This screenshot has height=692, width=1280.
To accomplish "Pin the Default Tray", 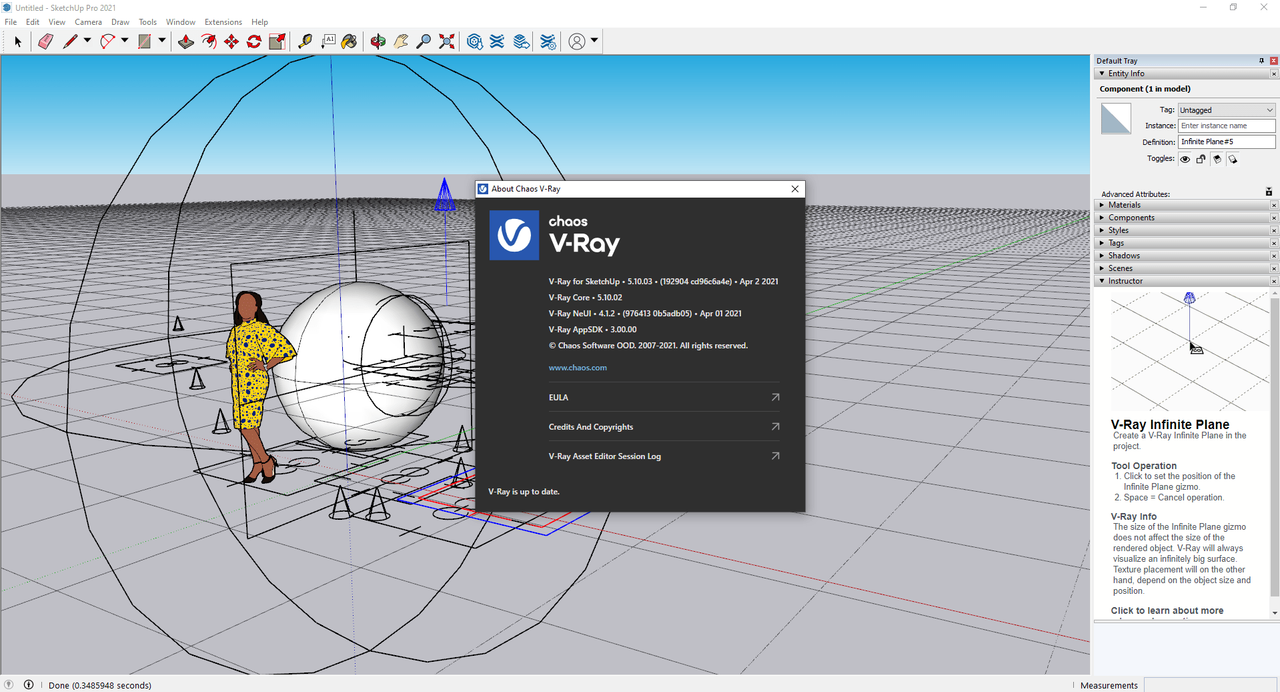I will click(1261, 61).
